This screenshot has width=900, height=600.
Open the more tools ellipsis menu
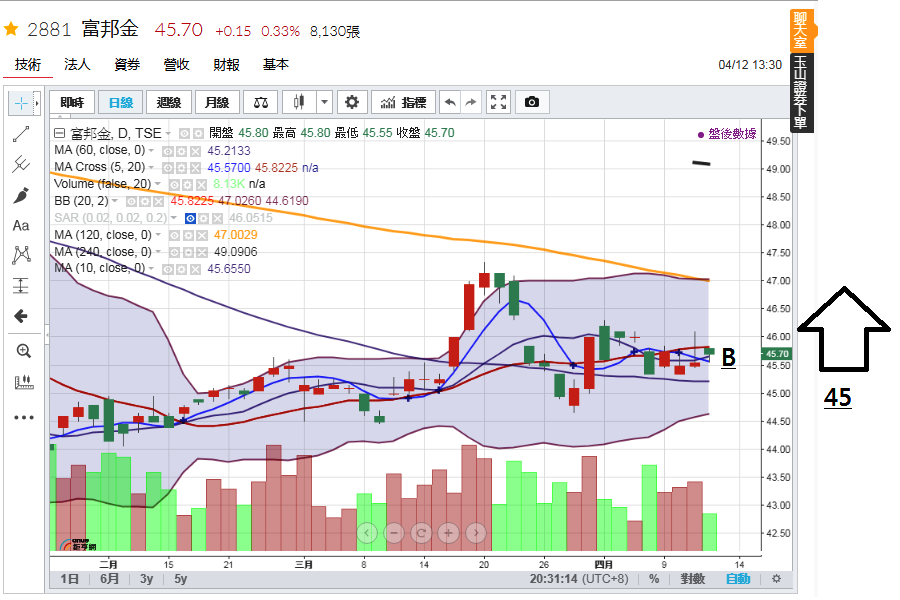coord(24,417)
